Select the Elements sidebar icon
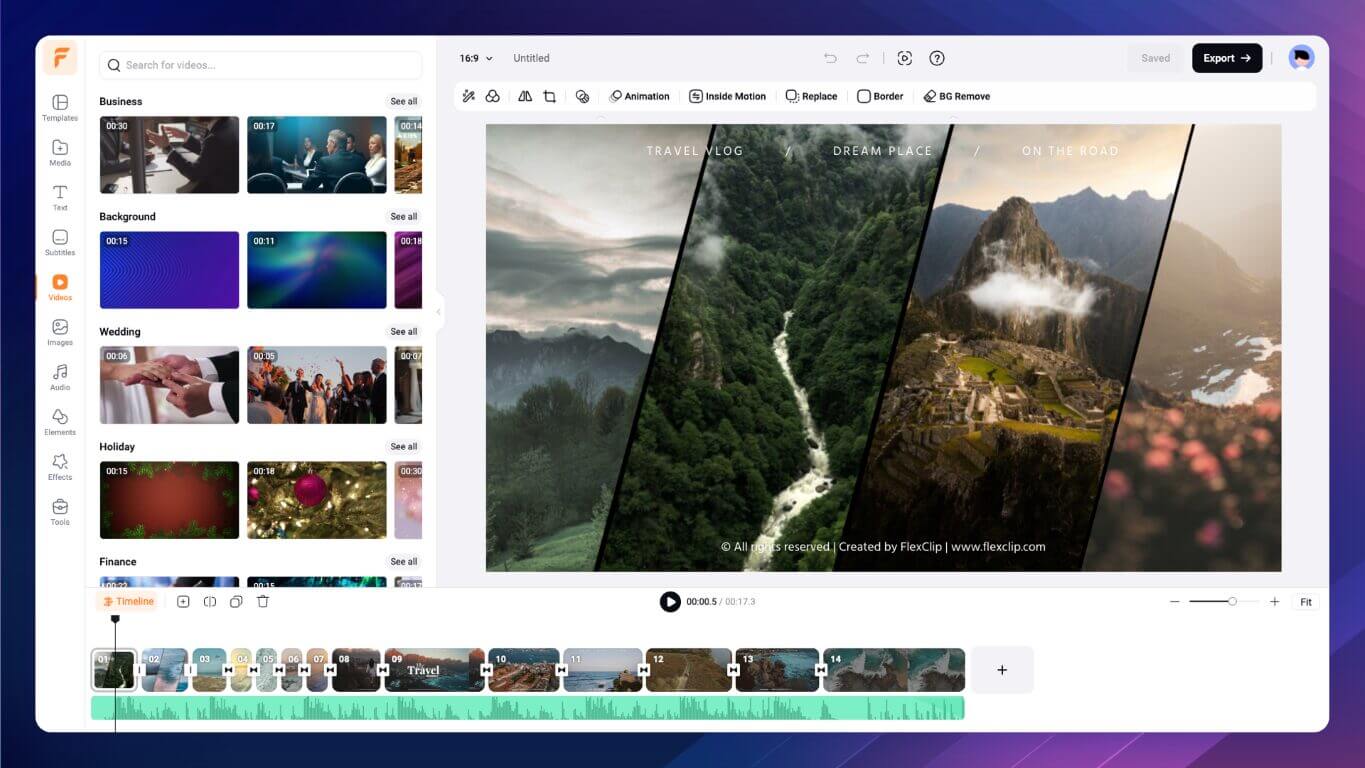 point(60,421)
